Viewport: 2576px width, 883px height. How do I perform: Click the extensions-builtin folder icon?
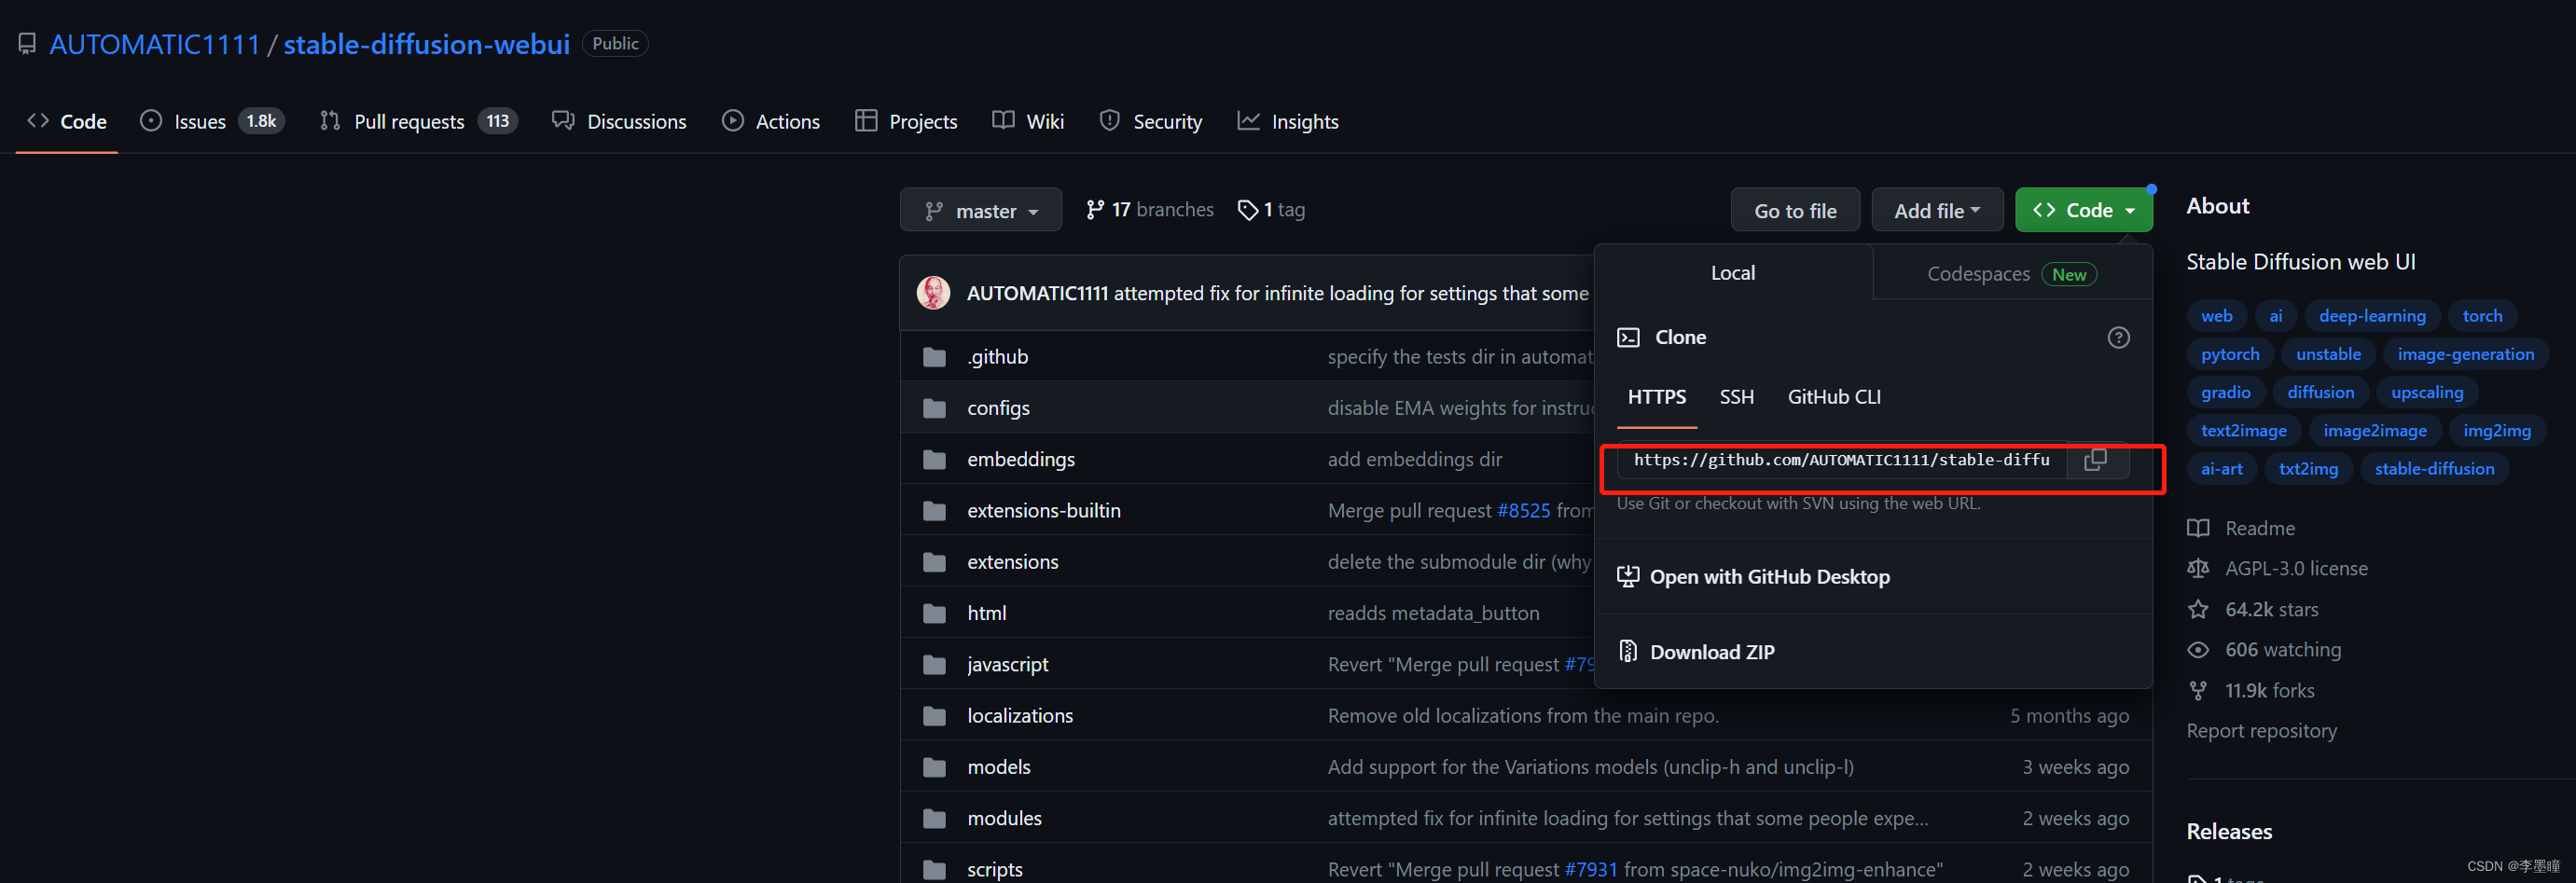tap(934, 511)
